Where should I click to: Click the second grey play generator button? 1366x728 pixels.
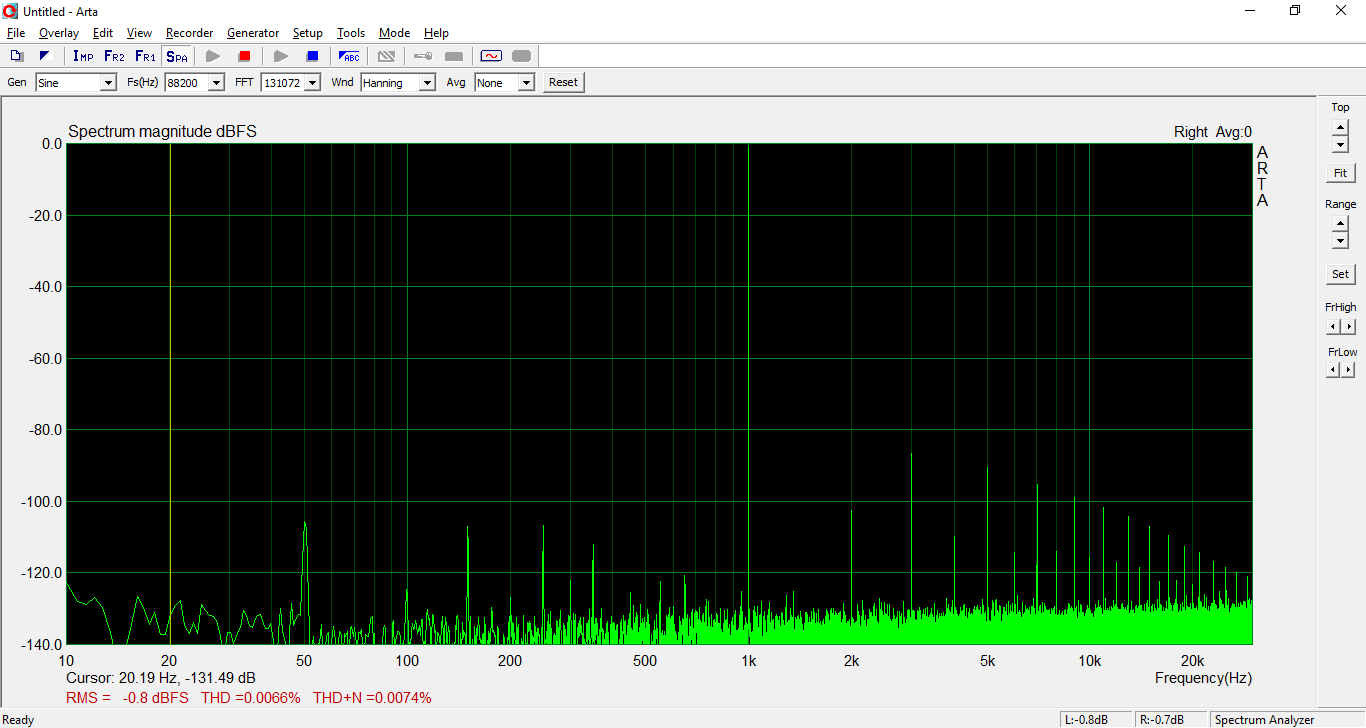coord(281,56)
